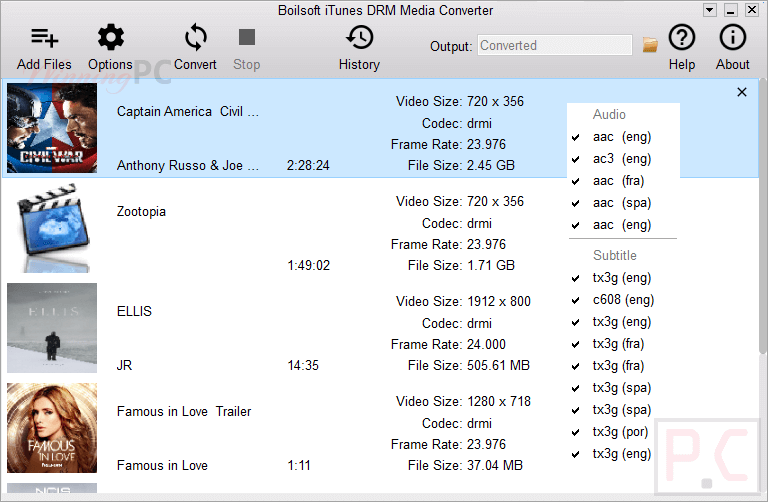Click the Zootopia title text
The height and width of the screenshot is (502, 768).
[141, 212]
